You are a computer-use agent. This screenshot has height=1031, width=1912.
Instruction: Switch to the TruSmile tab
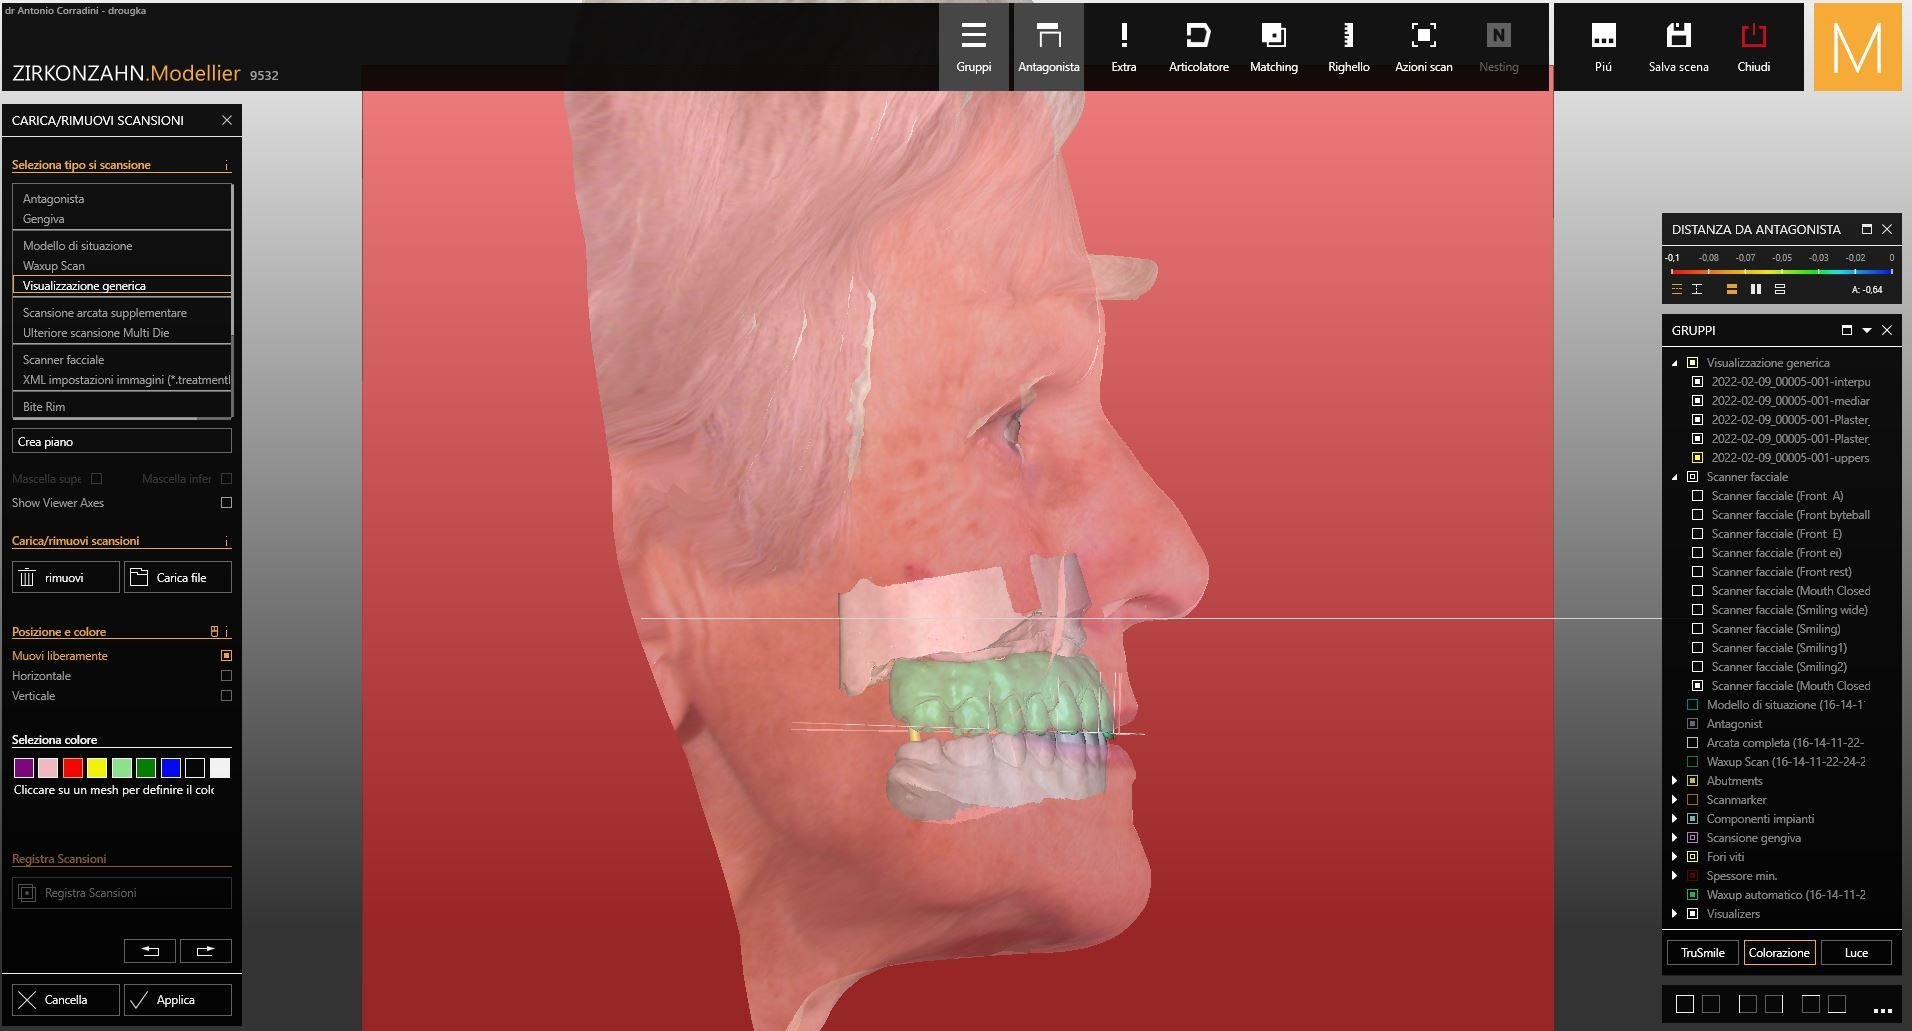click(1702, 953)
